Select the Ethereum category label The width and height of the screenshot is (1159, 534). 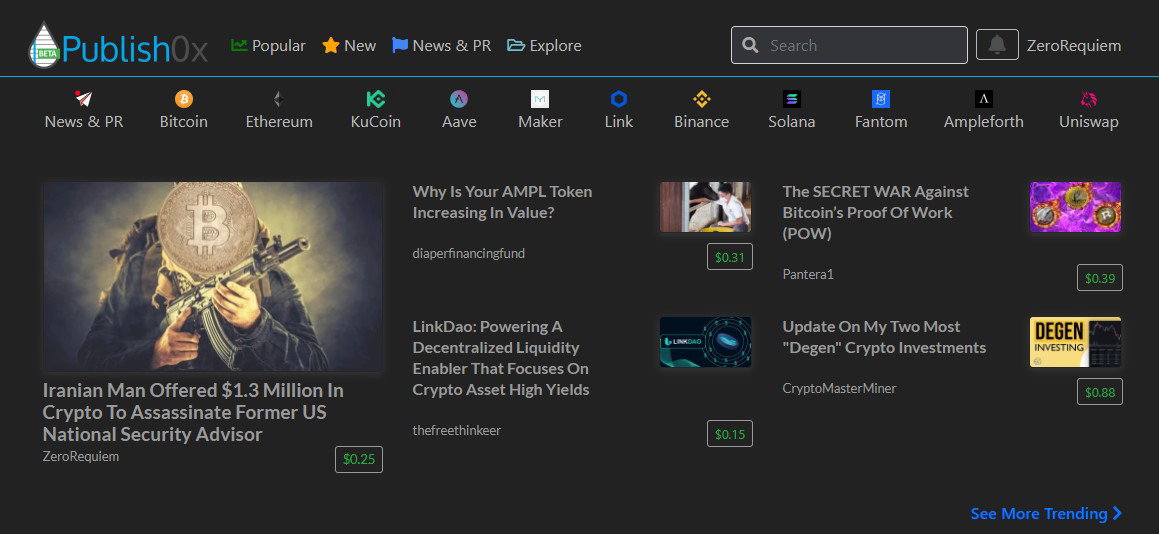pyautogui.click(x=279, y=122)
